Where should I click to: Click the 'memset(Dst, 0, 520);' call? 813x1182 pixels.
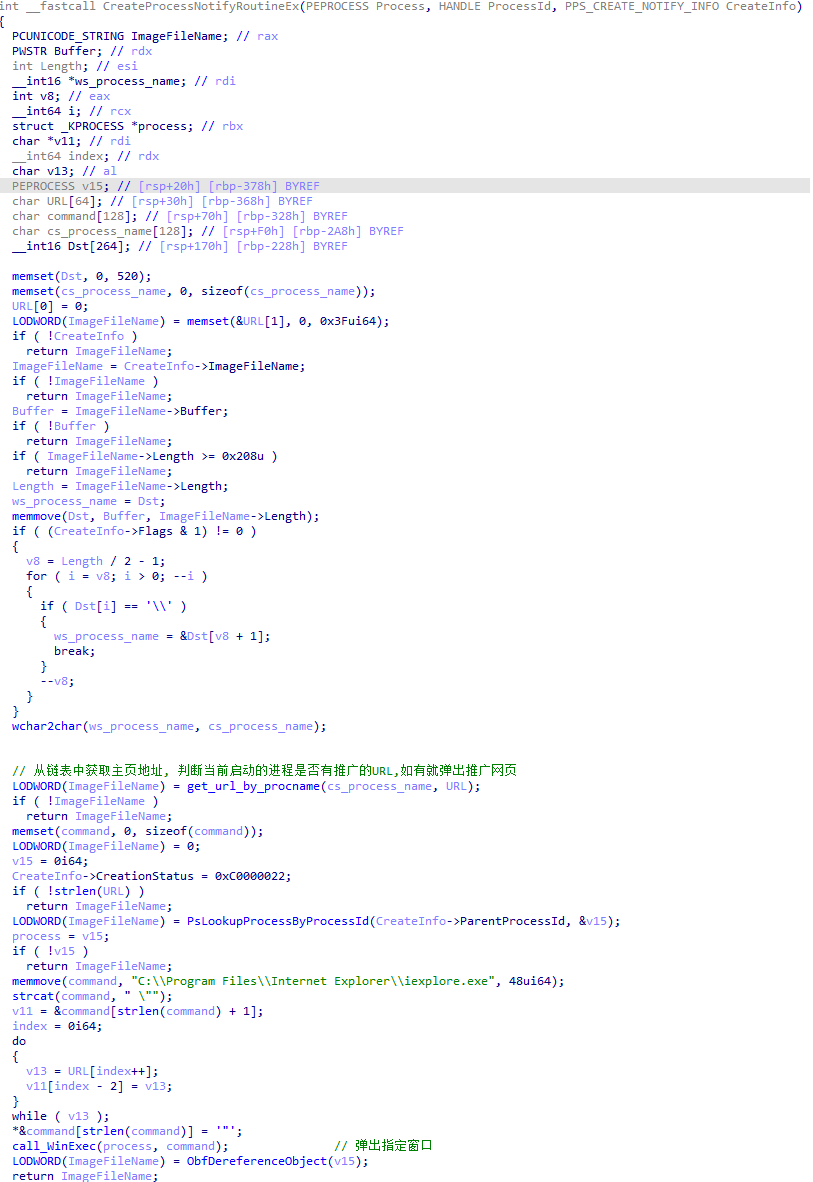tap(81, 277)
